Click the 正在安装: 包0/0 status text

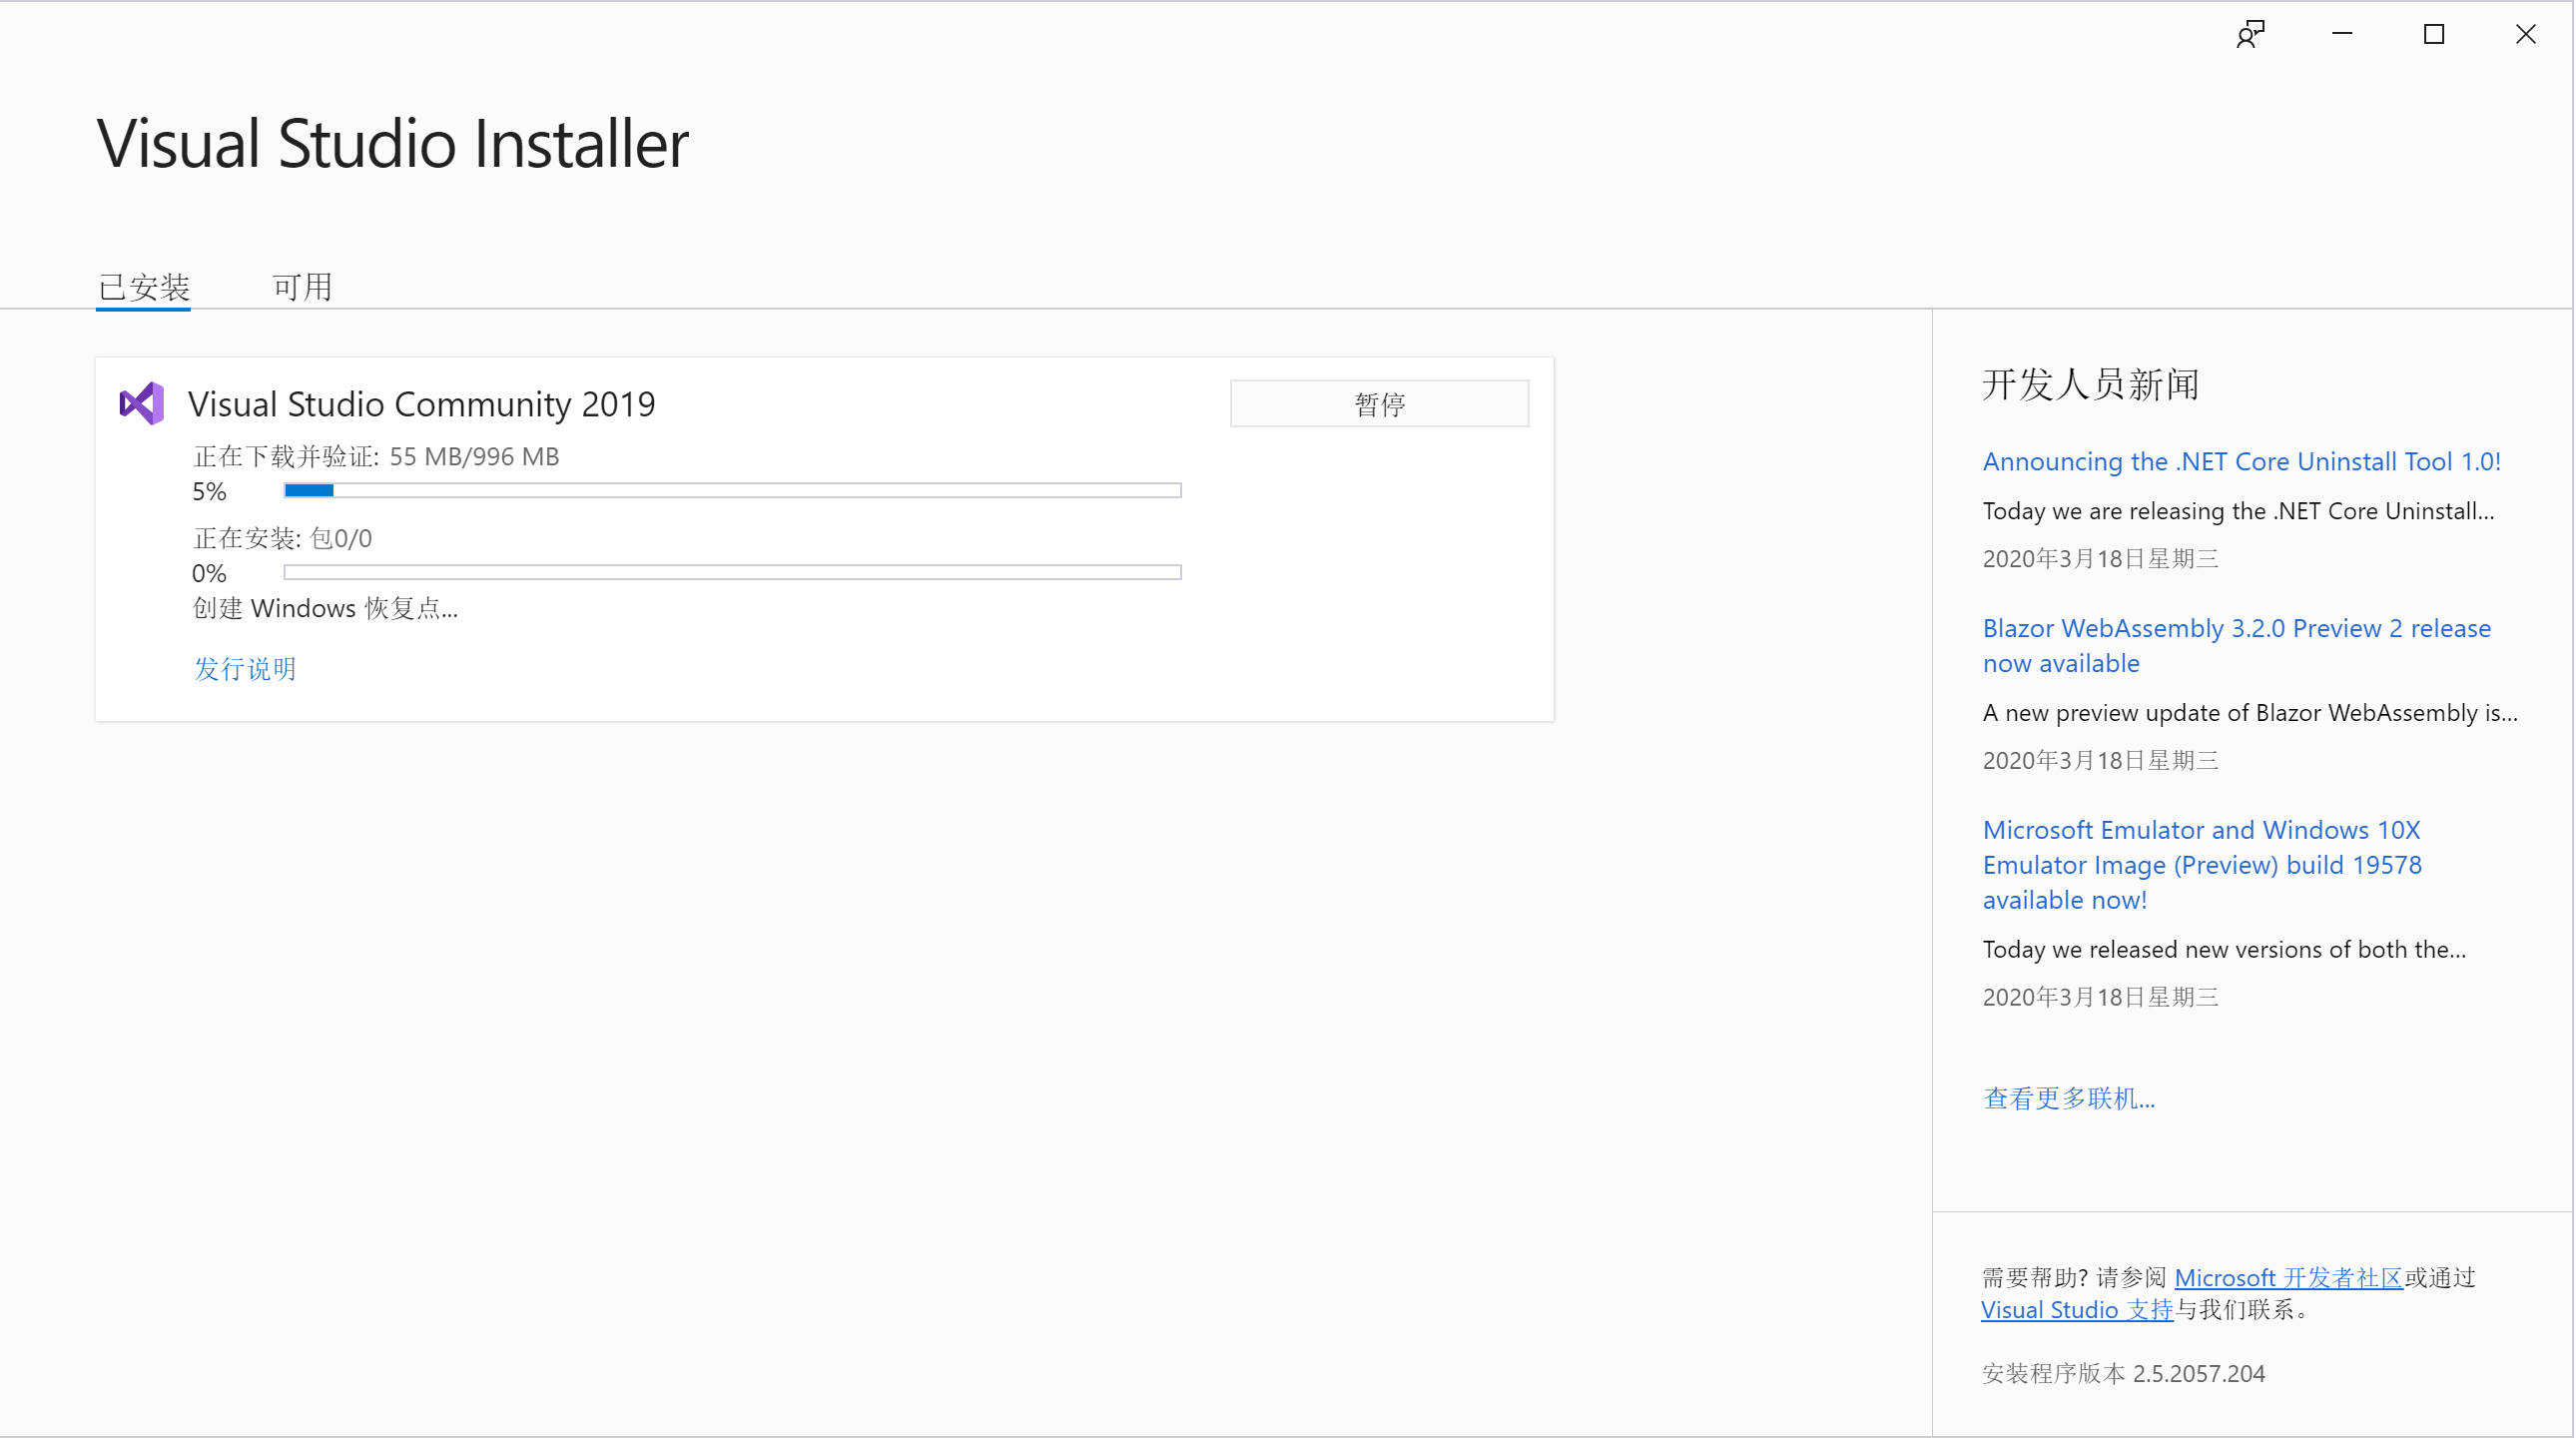point(282,538)
